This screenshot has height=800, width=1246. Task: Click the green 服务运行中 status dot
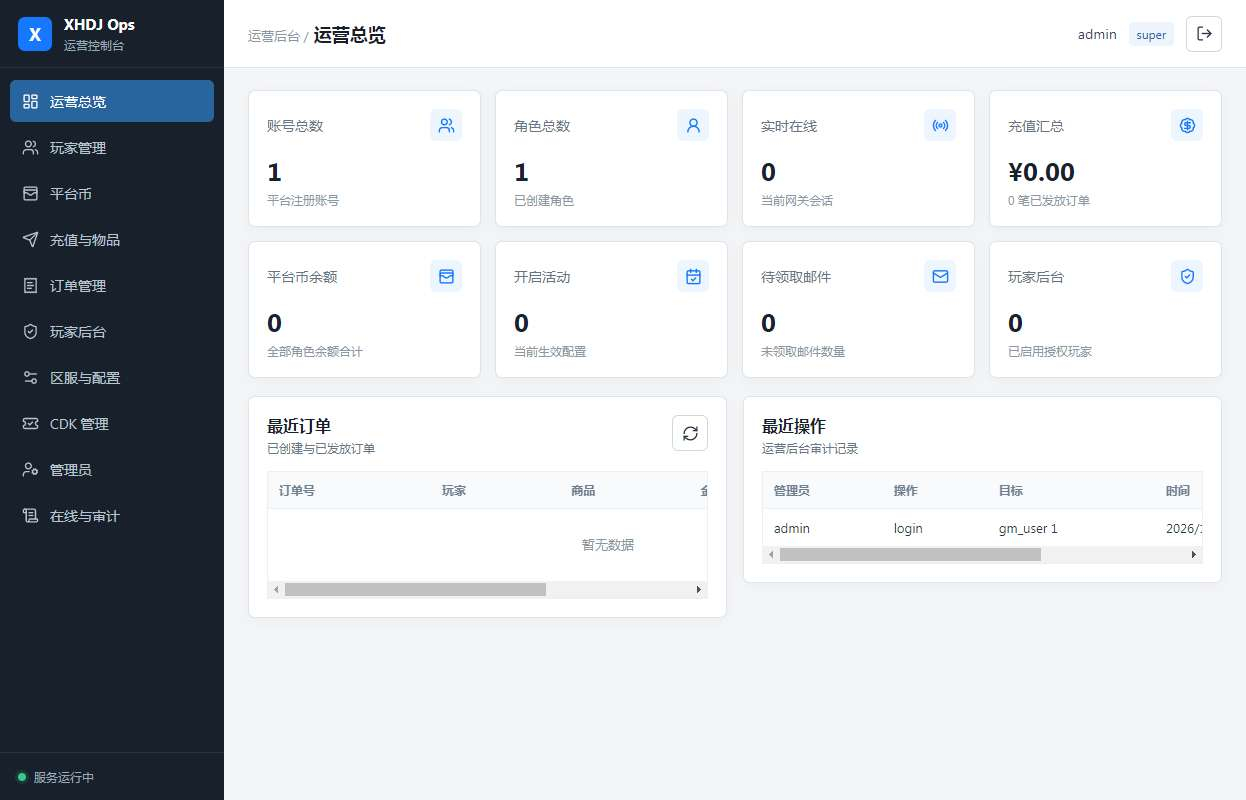(x=22, y=777)
